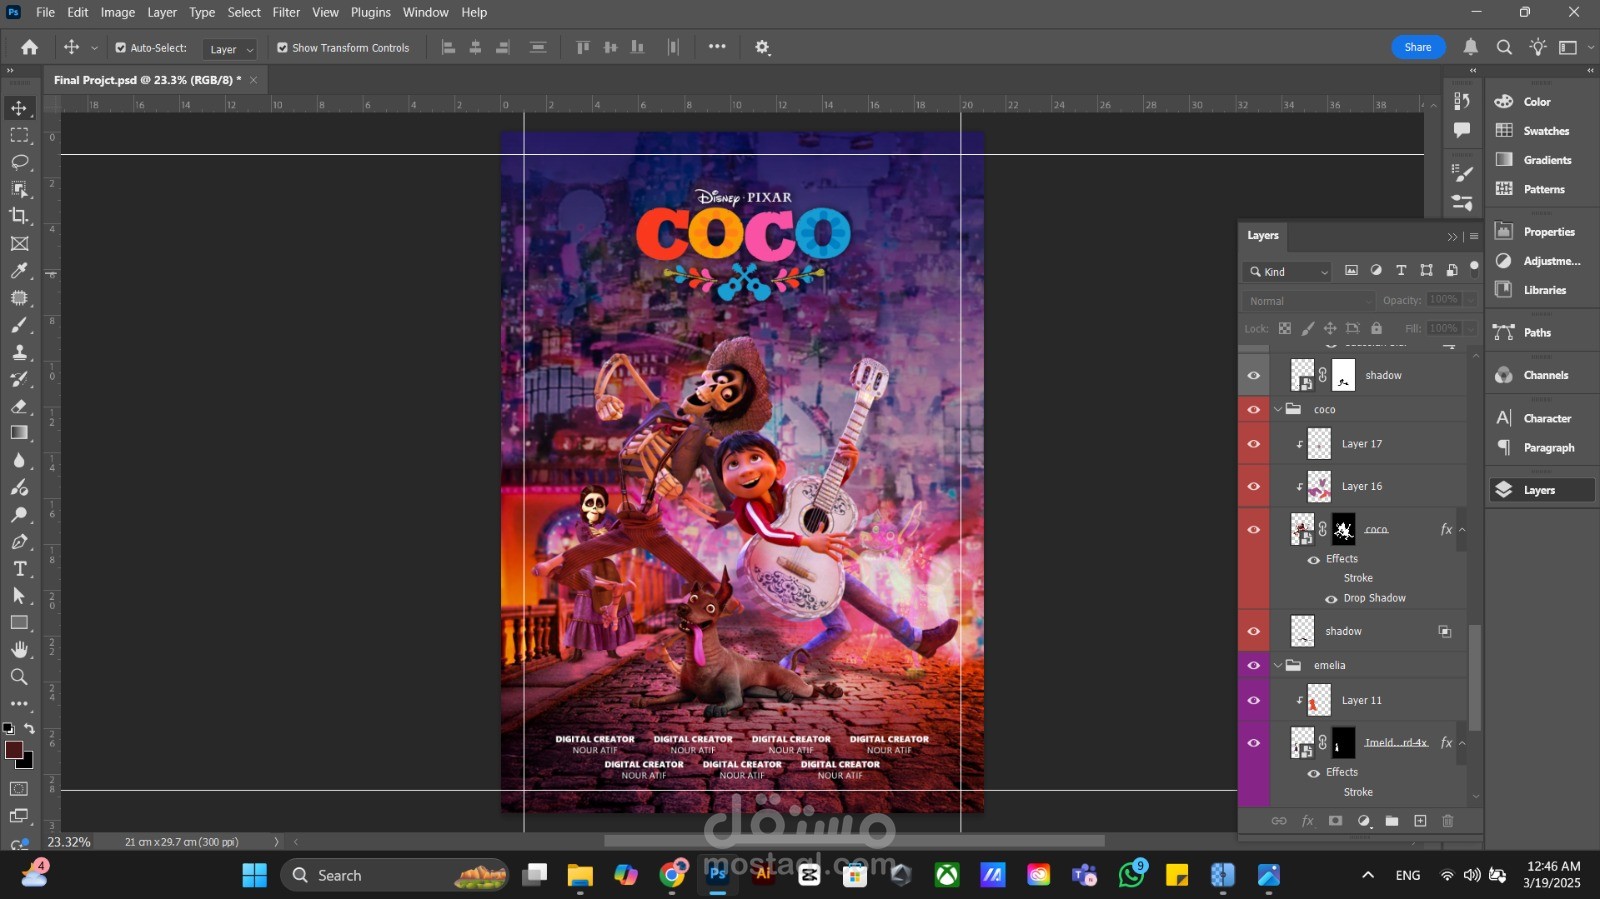Image resolution: width=1600 pixels, height=899 pixels.
Task: Toggle Drop Shadow effect visibility
Action: (x=1331, y=599)
